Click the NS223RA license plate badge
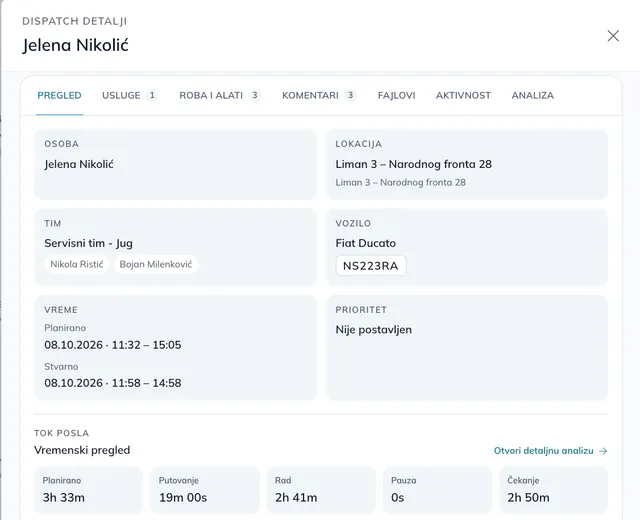This screenshot has height=520, width=640. [x=371, y=266]
